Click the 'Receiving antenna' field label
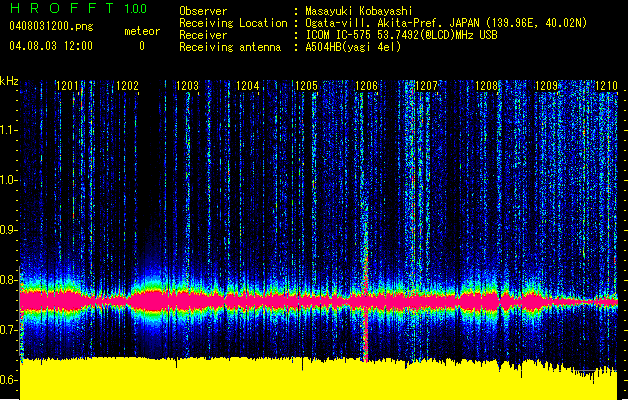Image resolution: width=629 pixels, height=400 pixels. tap(230, 47)
